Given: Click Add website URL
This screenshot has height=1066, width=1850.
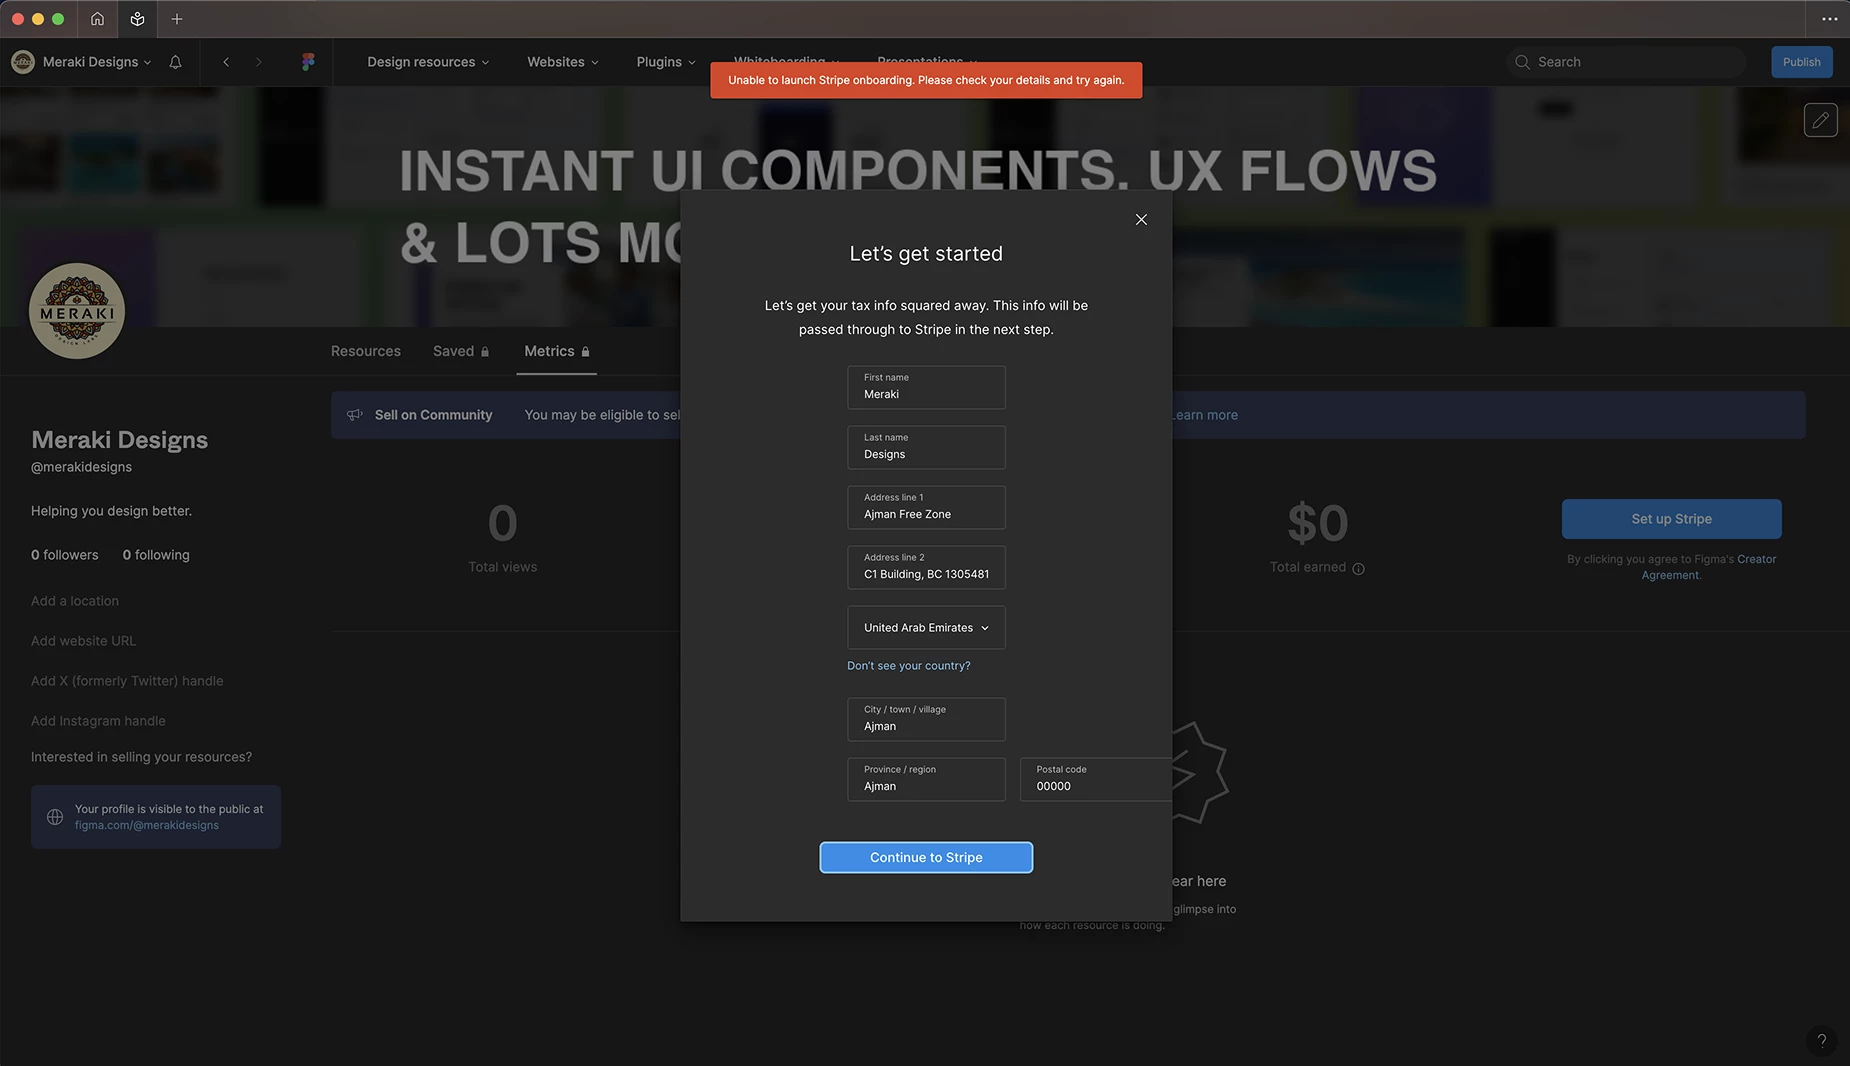Looking at the screenshot, I should click(x=83, y=641).
